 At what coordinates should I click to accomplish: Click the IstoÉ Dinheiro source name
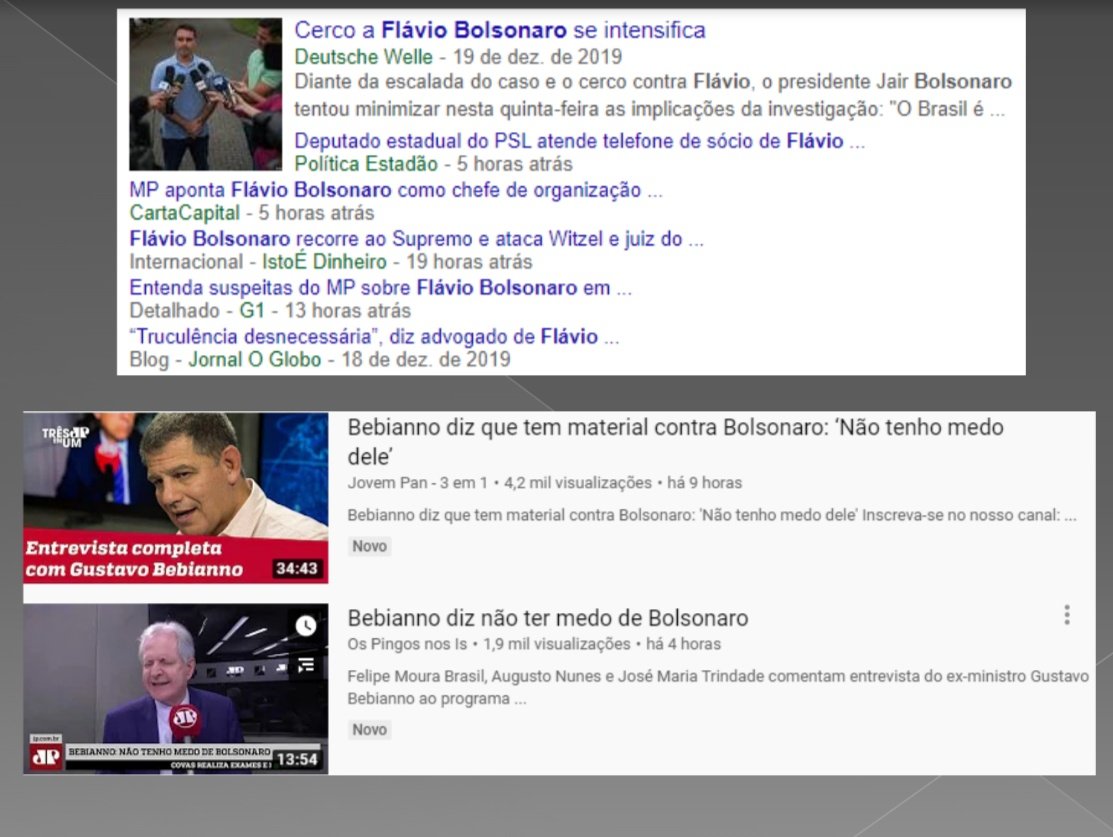point(324,262)
